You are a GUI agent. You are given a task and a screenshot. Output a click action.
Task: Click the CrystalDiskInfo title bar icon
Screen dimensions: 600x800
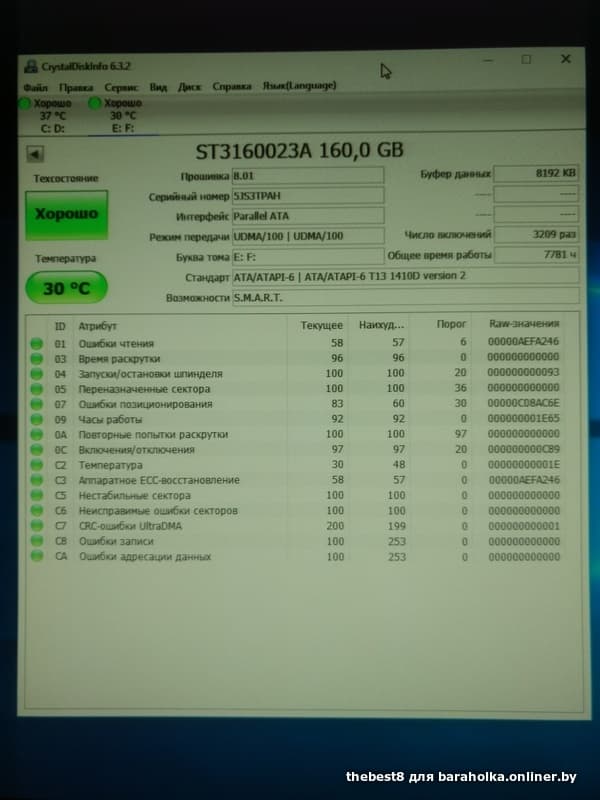pos(31,67)
